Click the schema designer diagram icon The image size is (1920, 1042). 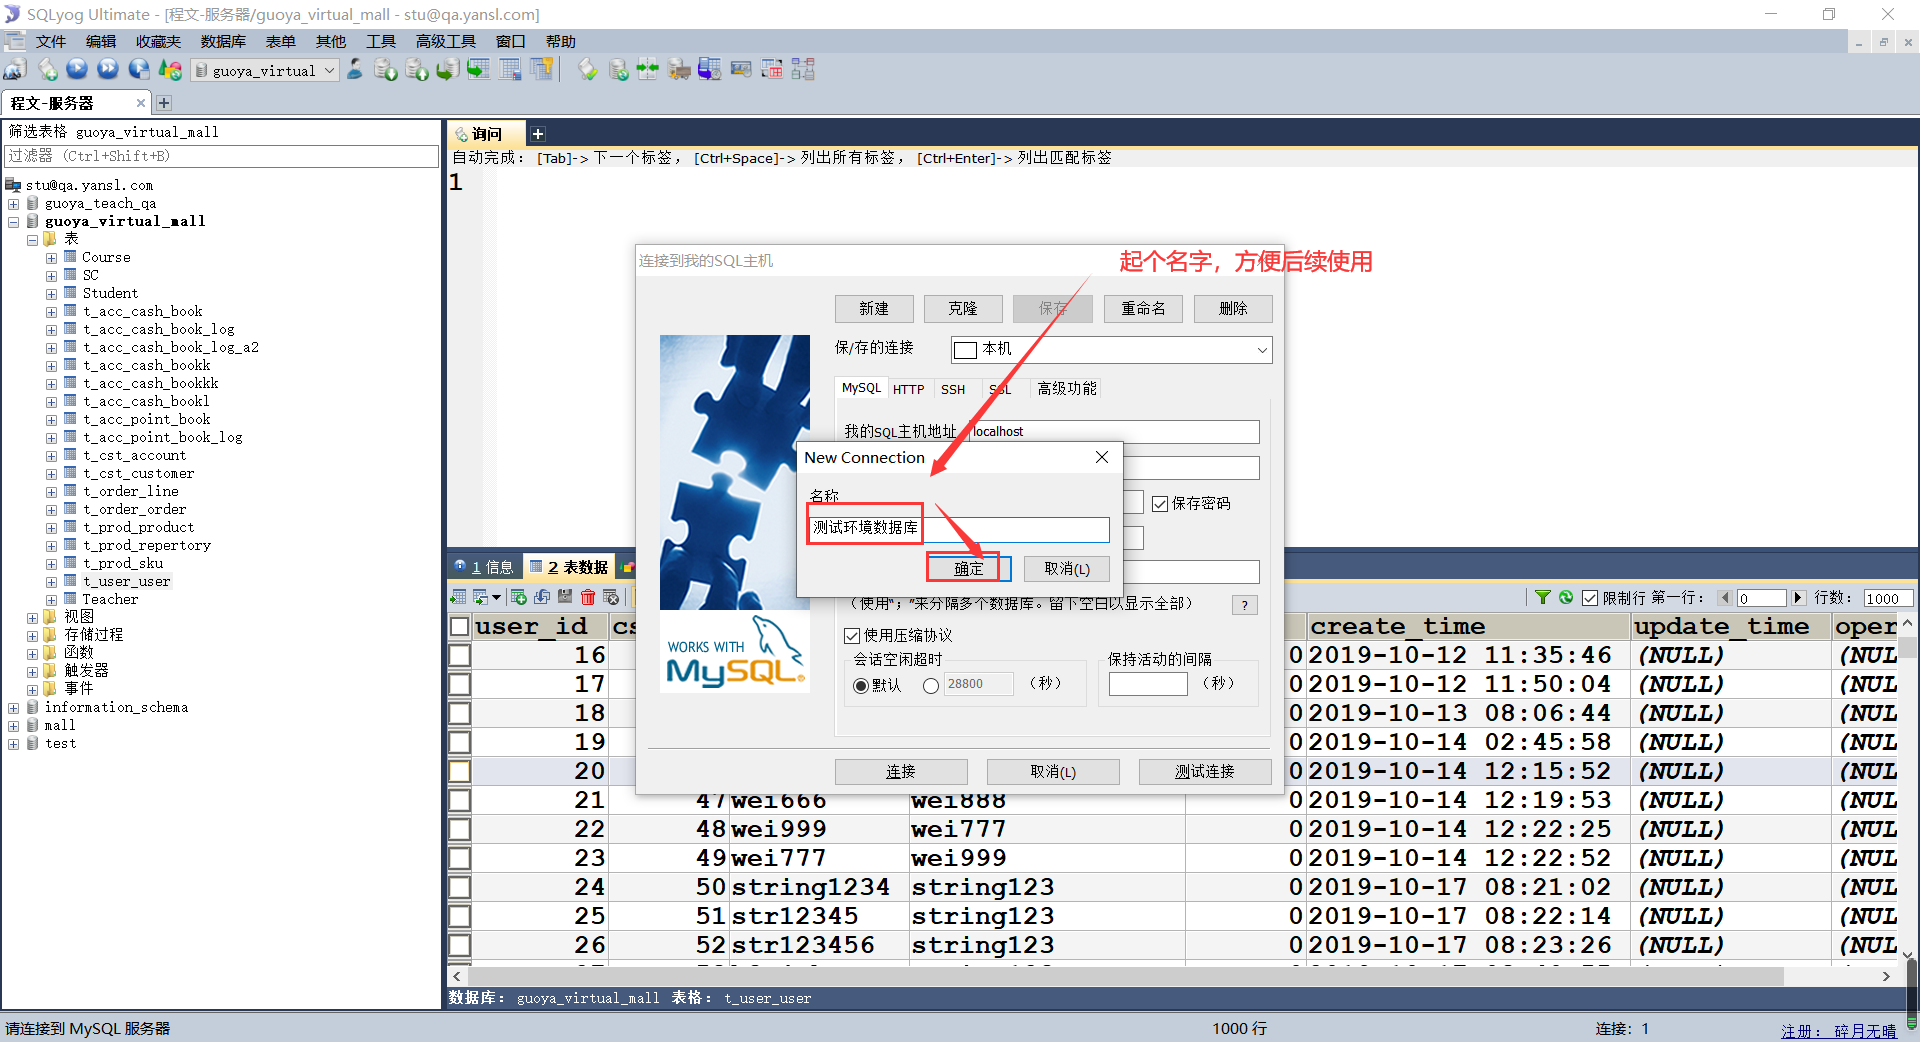click(803, 69)
